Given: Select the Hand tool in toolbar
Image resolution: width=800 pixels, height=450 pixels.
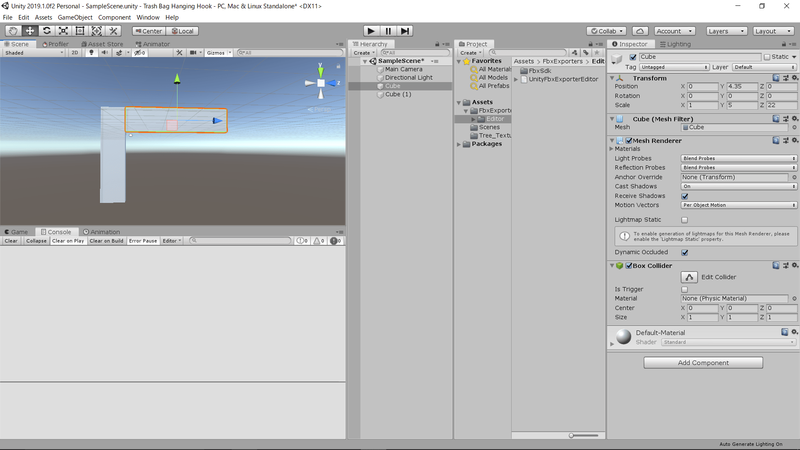Looking at the screenshot, I should tap(13, 31).
